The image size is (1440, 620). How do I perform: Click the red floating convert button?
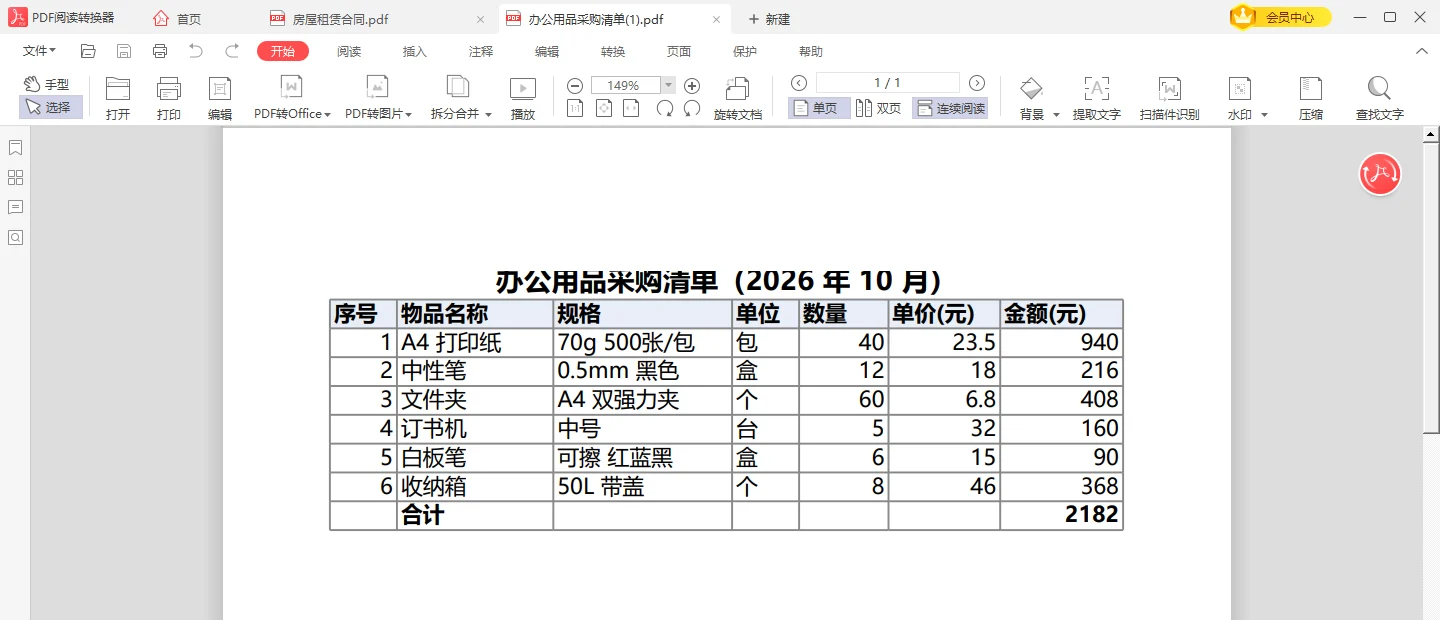[x=1380, y=174]
